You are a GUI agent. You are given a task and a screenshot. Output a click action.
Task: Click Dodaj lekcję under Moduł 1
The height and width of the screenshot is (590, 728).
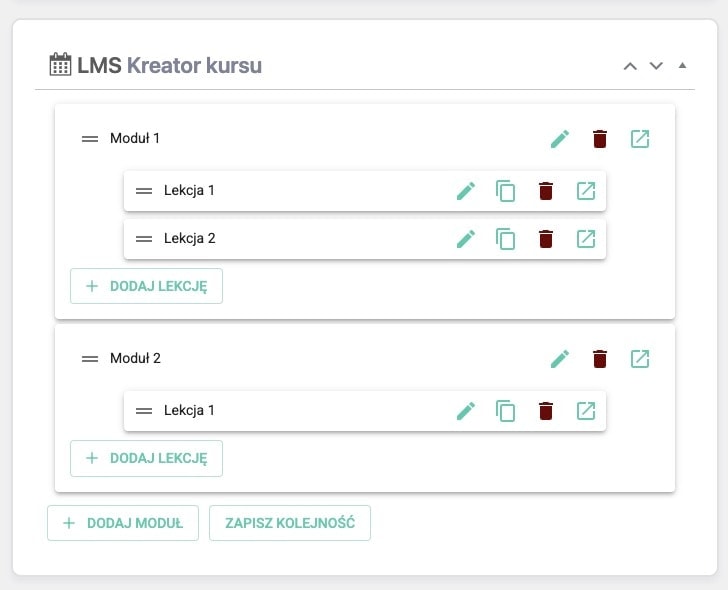(x=146, y=286)
